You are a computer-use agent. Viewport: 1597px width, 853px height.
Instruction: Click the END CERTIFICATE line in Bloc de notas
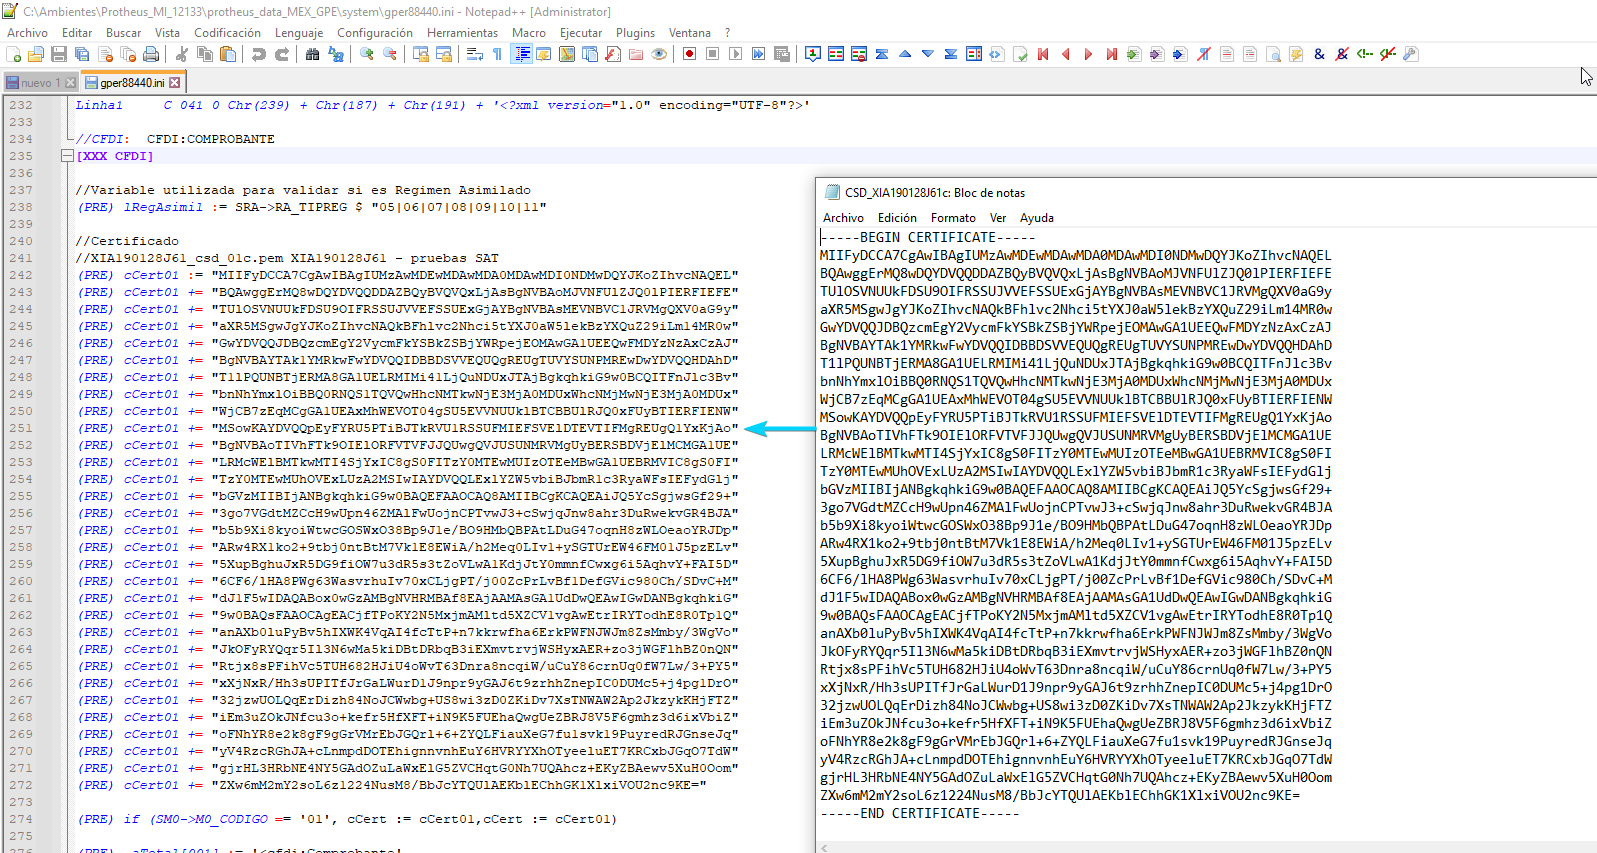(x=920, y=813)
